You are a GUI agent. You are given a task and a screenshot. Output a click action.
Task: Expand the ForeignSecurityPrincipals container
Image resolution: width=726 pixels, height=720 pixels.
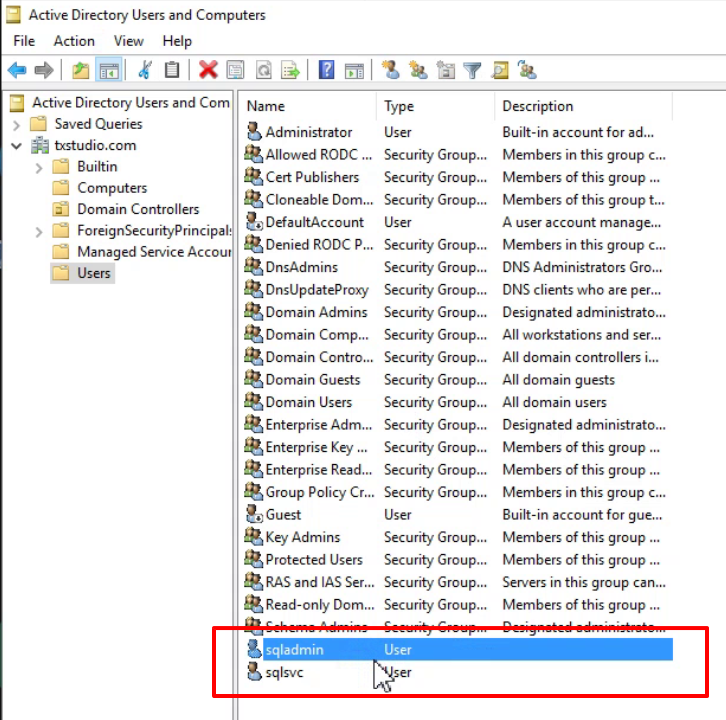click(x=39, y=232)
